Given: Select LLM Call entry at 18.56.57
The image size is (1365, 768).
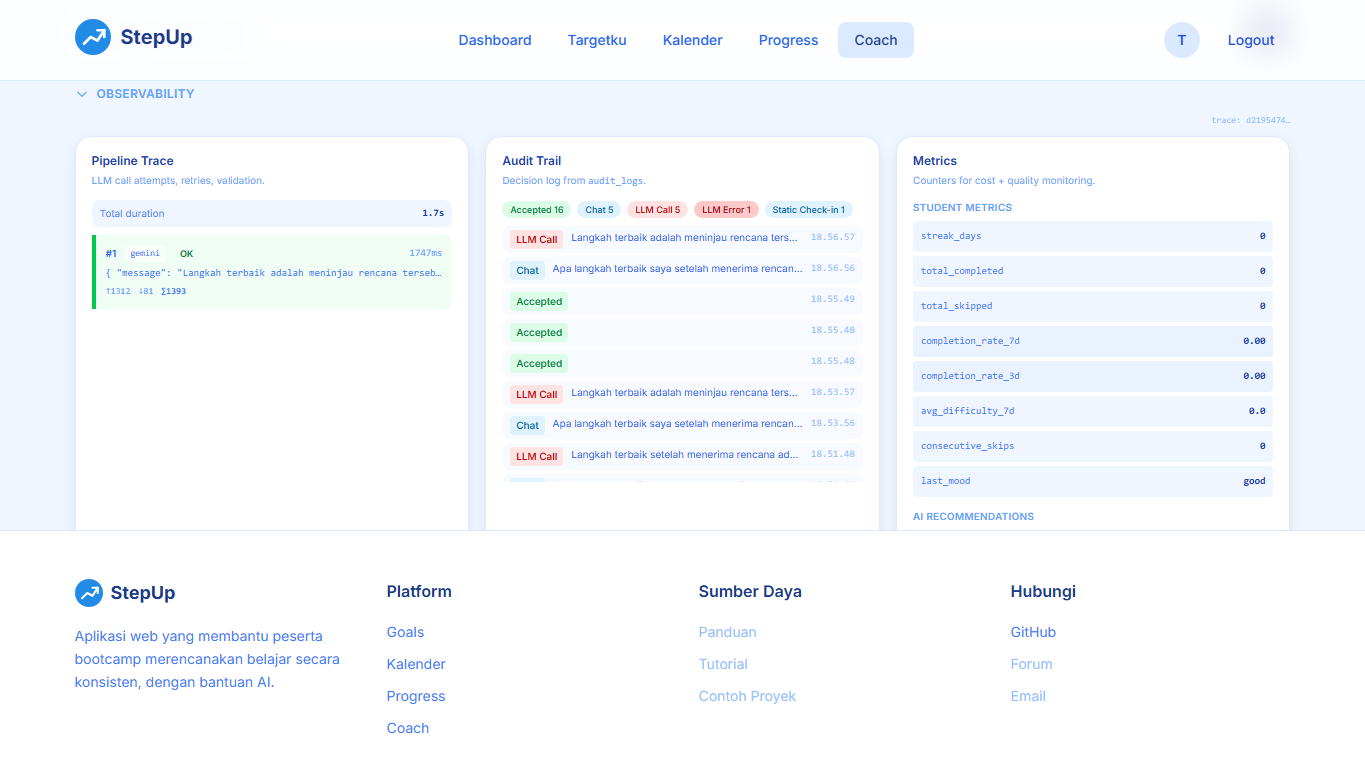Looking at the screenshot, I should [682, 238].
